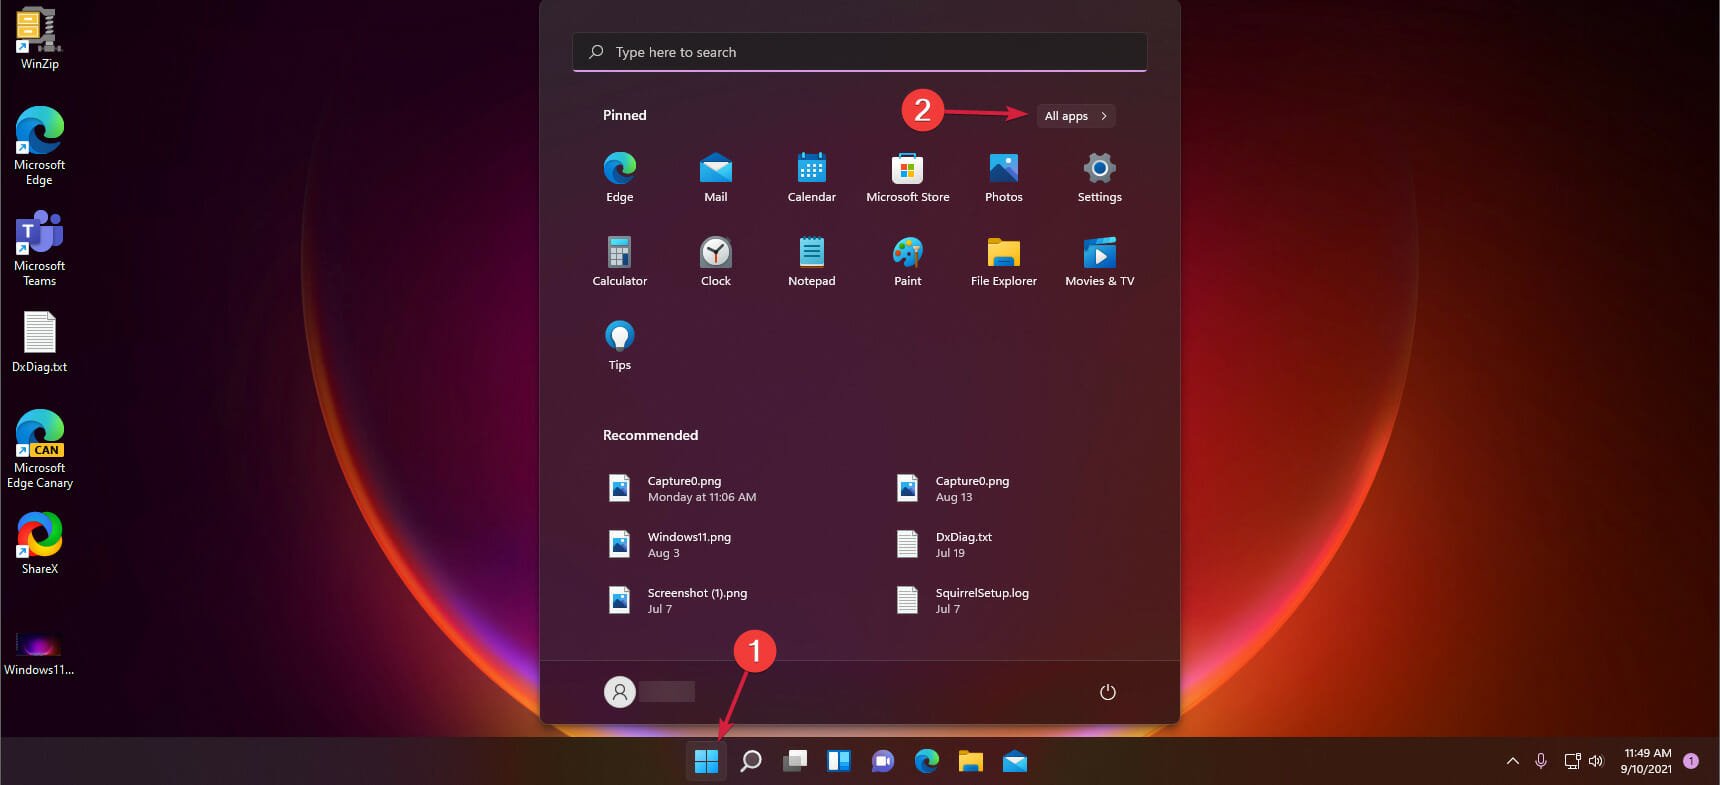
Task: Open Search from the taskbar
Action: tap(751, 762)
